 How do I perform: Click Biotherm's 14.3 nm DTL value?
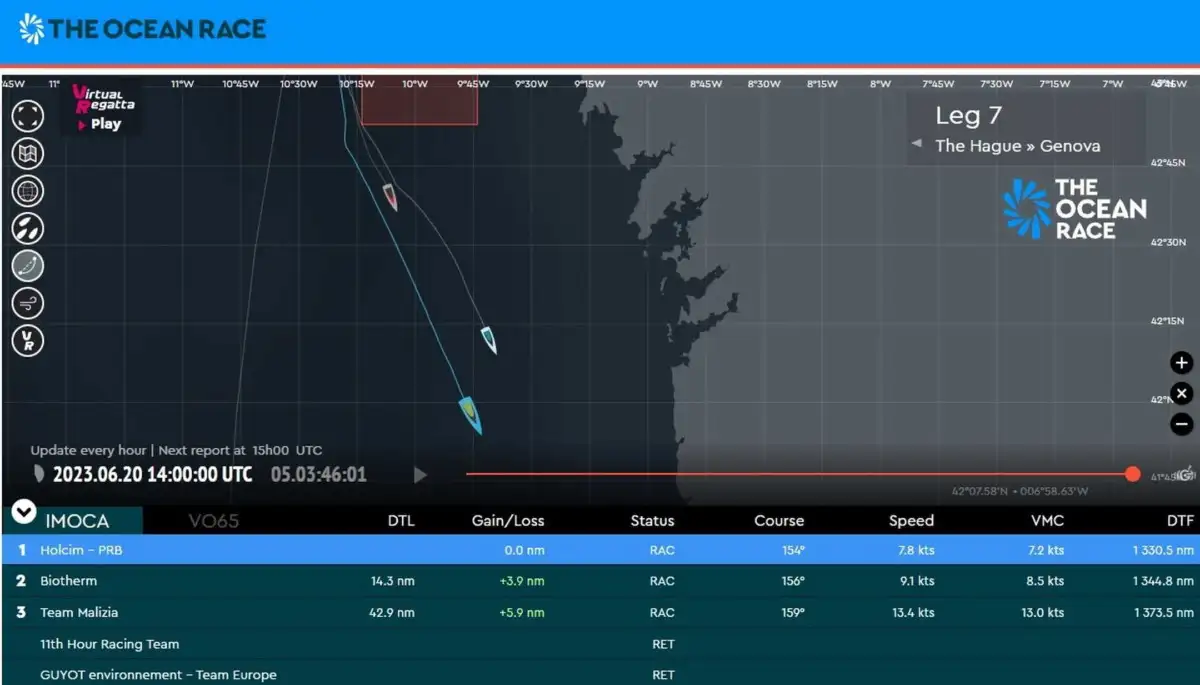[x=392, y=581]
